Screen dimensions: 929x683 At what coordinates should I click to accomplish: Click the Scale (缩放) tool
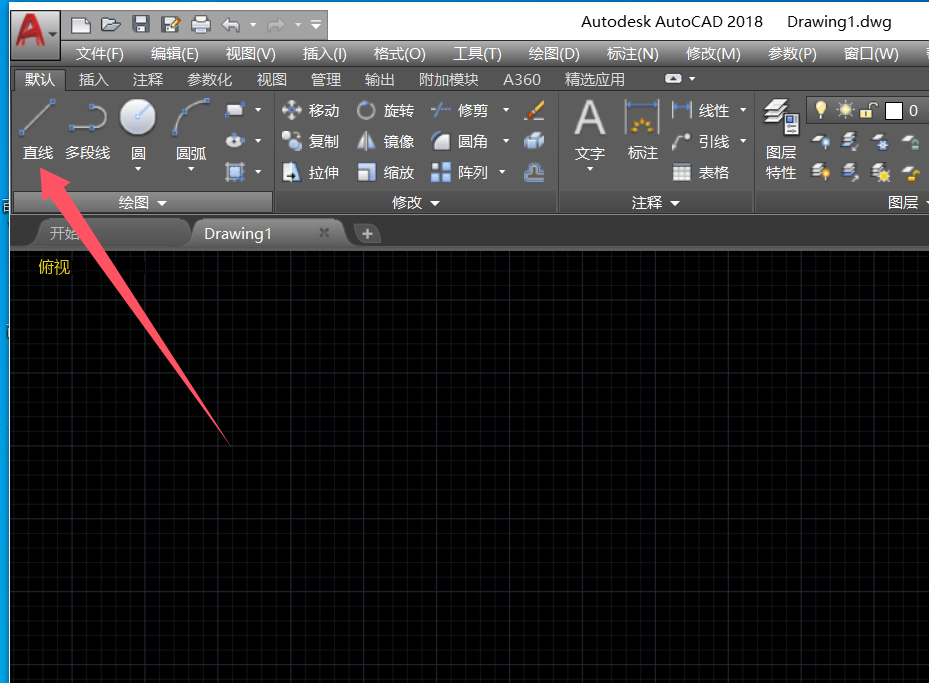[x=385, y=172]
